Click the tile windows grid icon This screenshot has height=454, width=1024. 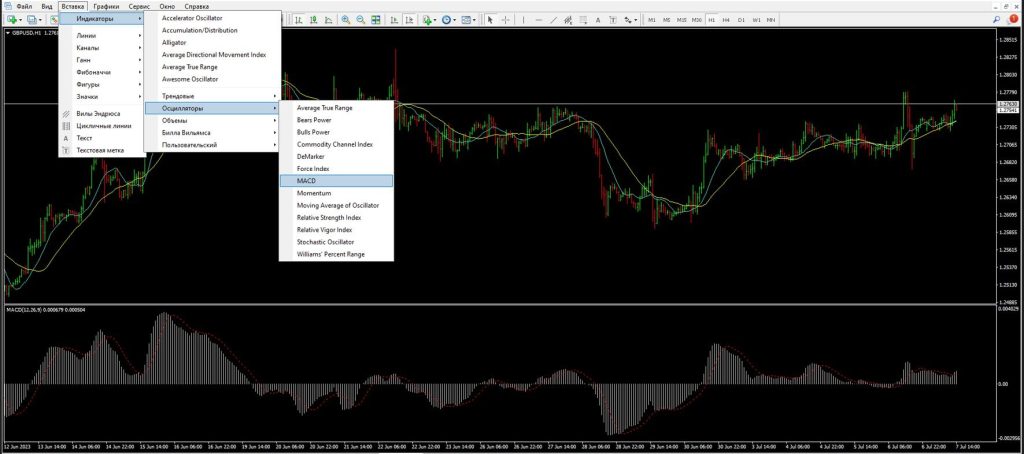(x=378, y=19)
